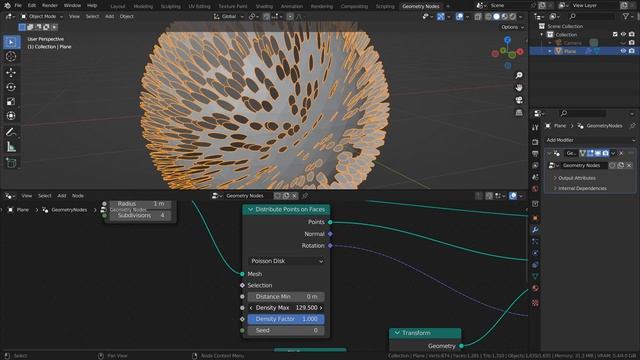The image size is (640, 360).
Task: Open the World properties tab
Action: tap(535, 189)
